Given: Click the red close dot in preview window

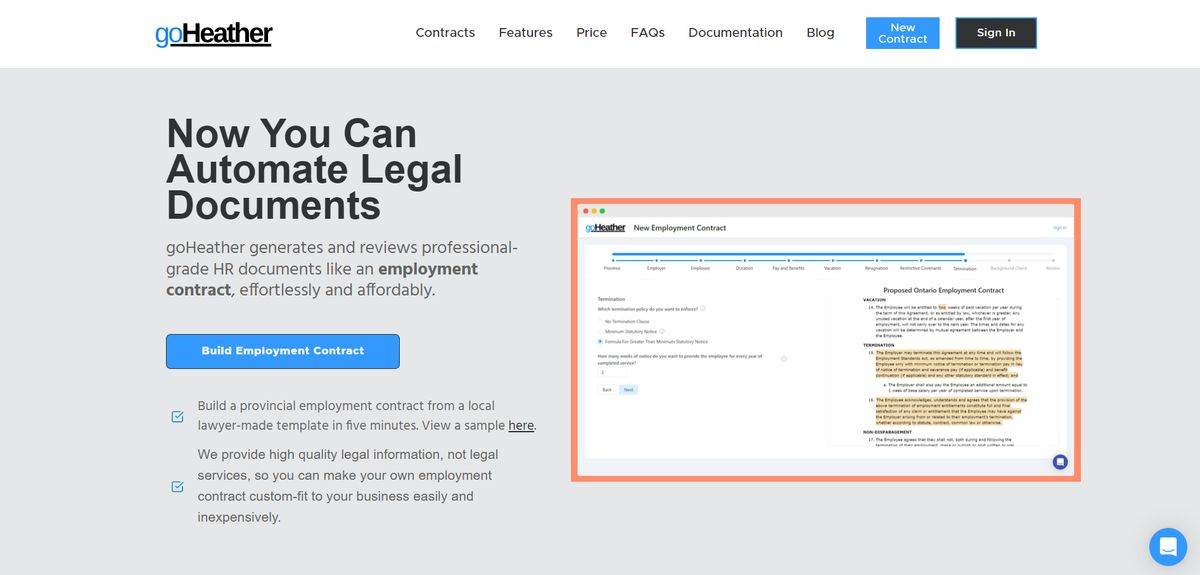Looking at the screenshot, I should pyautogui.click(x=585, y=211).
